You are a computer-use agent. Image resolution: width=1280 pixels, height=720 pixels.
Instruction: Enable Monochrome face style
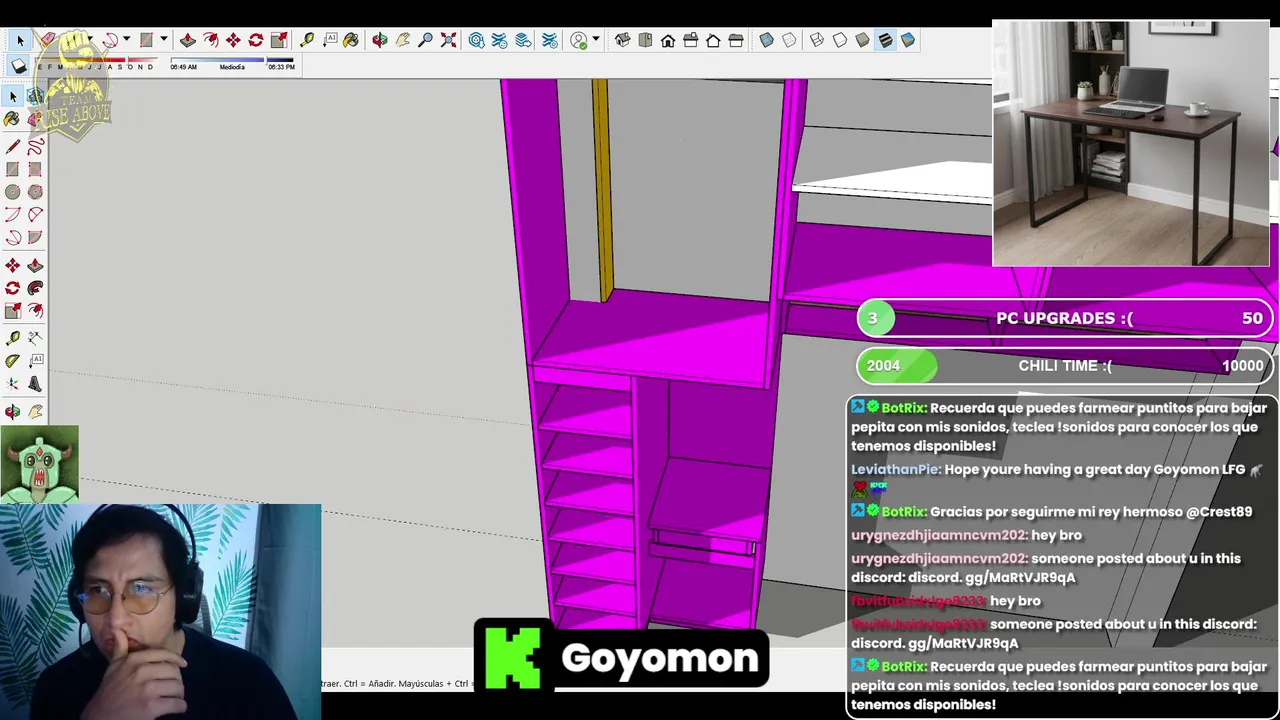pos(908,40)
